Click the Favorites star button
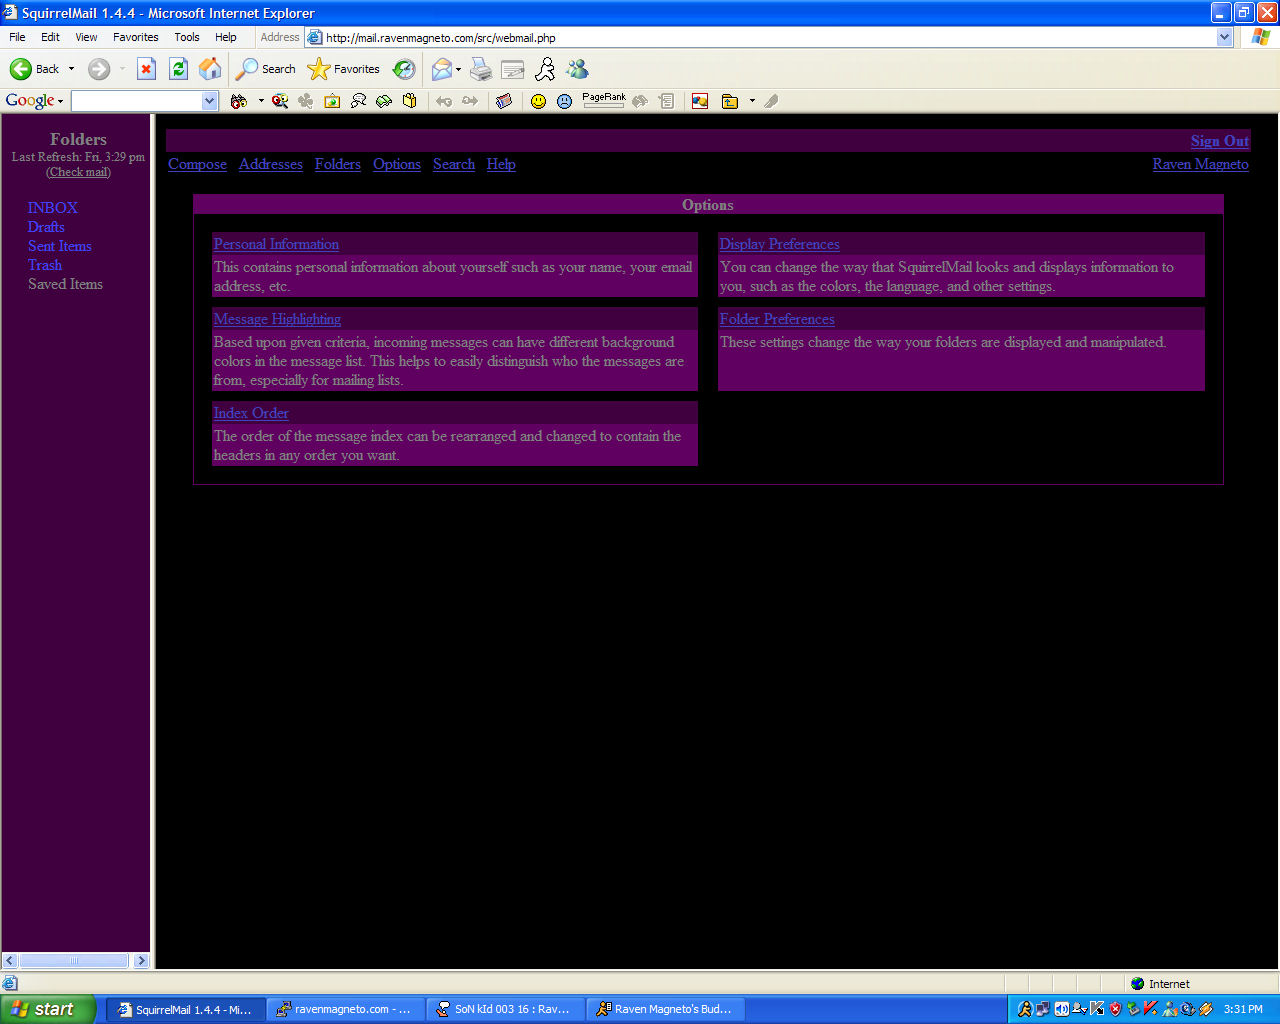The width and height of the screenshot is (1280, 1024). tap(343, 69)
